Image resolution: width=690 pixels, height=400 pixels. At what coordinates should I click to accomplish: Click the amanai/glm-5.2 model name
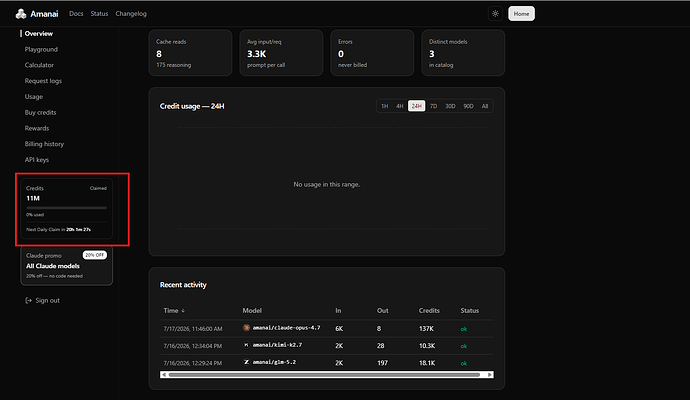coord(274,362)
